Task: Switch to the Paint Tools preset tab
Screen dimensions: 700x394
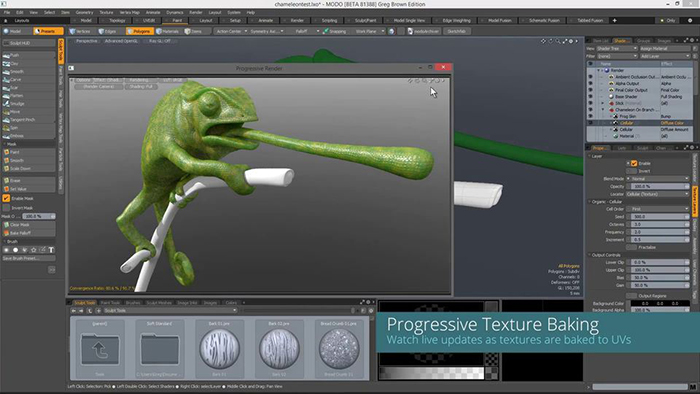Action: point(110,303)
